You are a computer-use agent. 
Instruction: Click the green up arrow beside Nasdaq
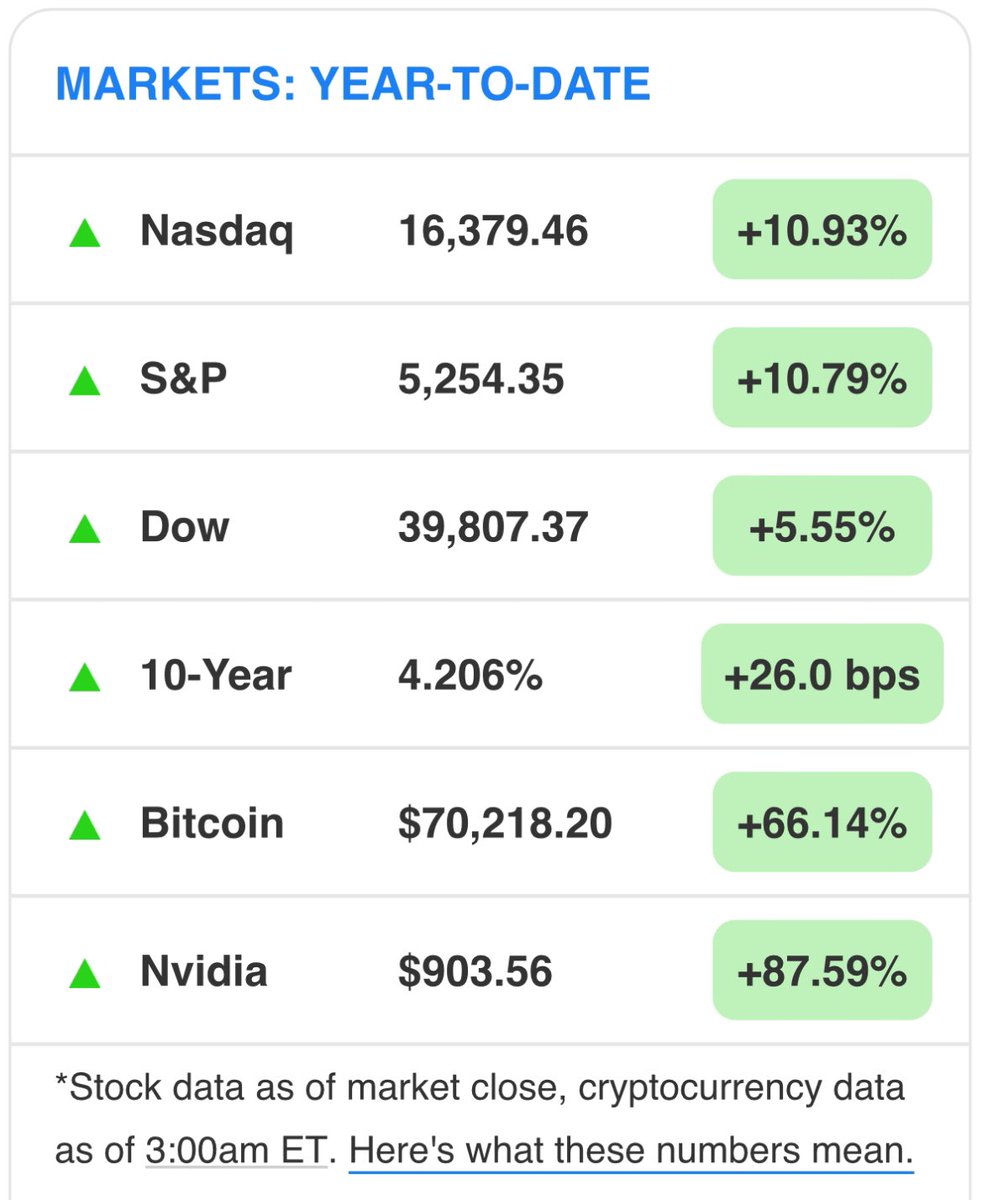(x=84, y=234)
